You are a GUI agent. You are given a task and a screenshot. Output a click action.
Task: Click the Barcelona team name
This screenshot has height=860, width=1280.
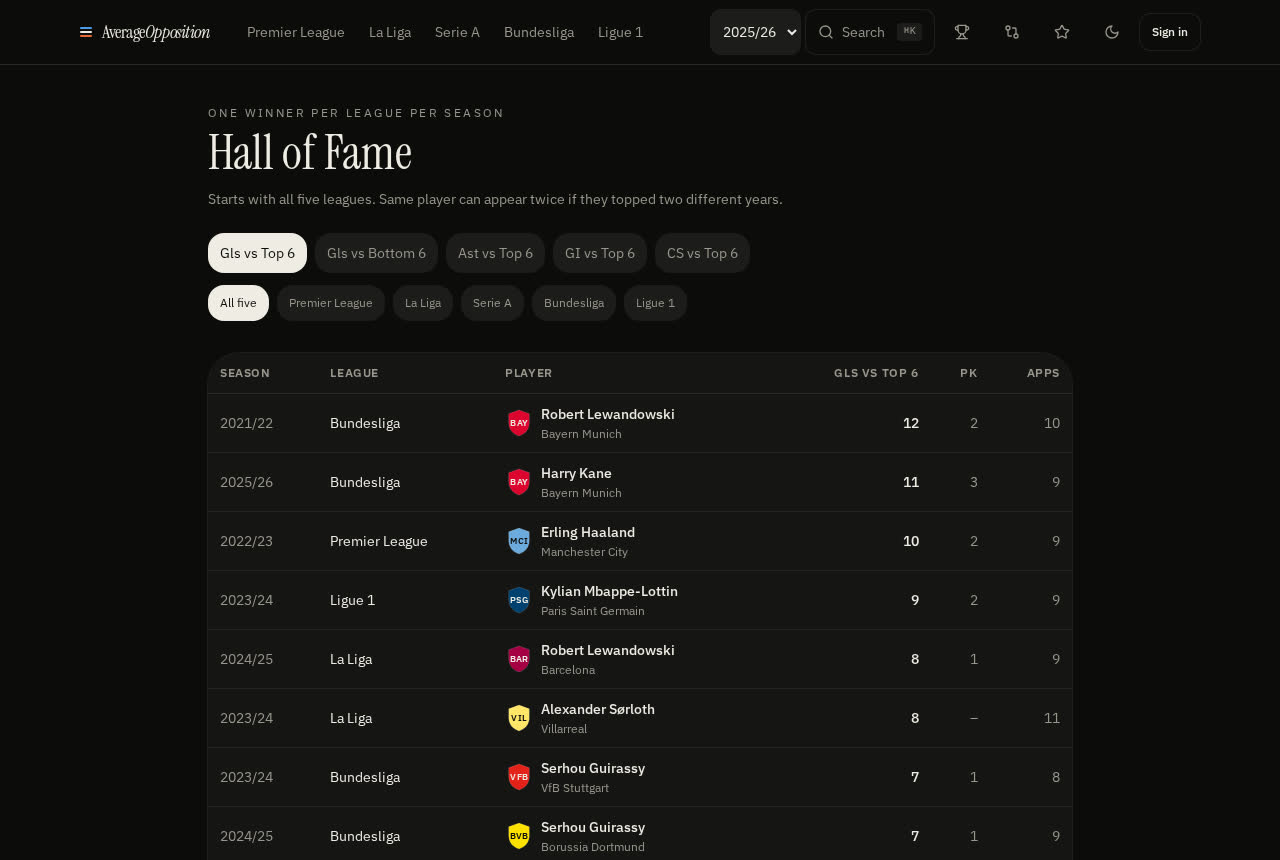click(568, 670)
